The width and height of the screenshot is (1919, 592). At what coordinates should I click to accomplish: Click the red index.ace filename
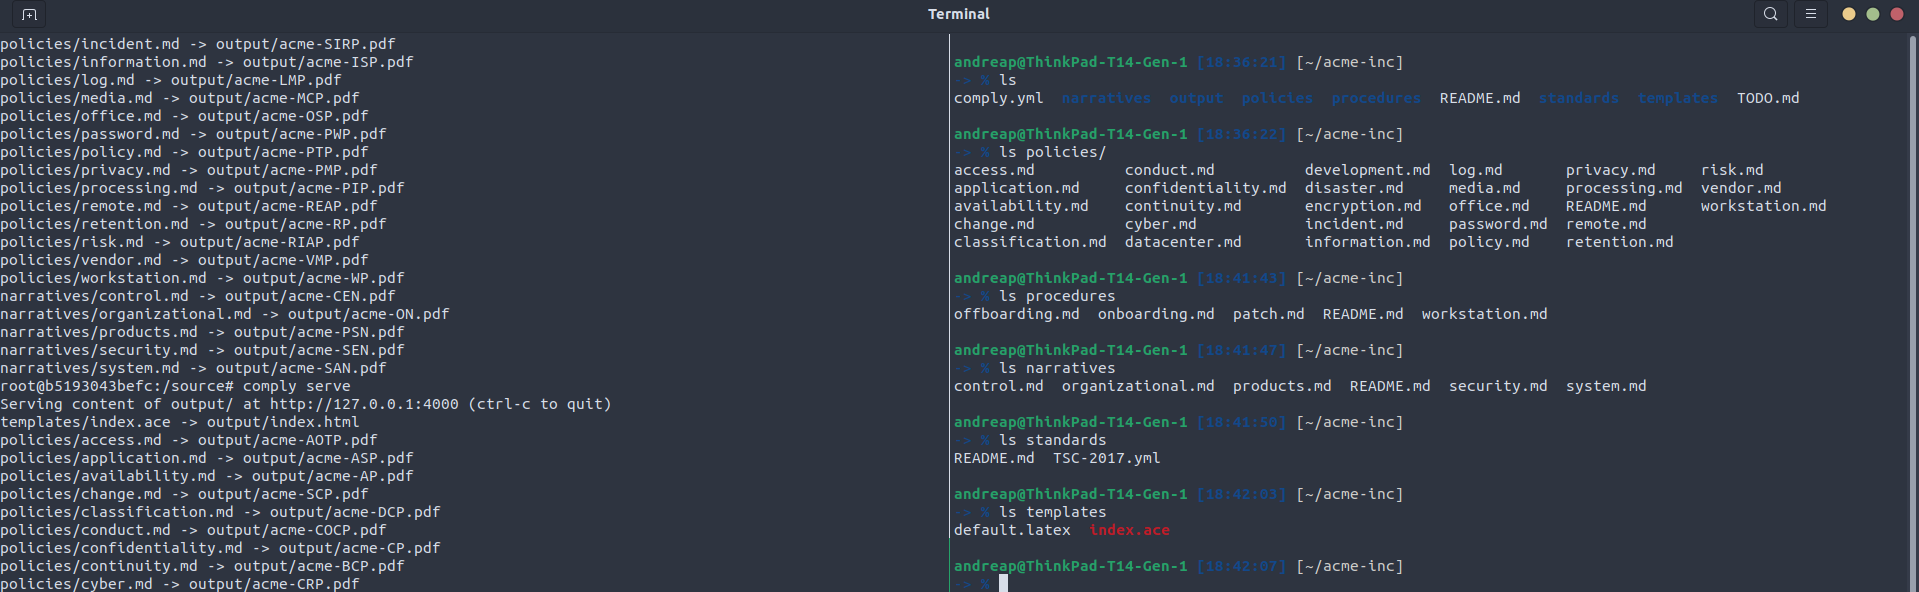[x=1129, y=530]
